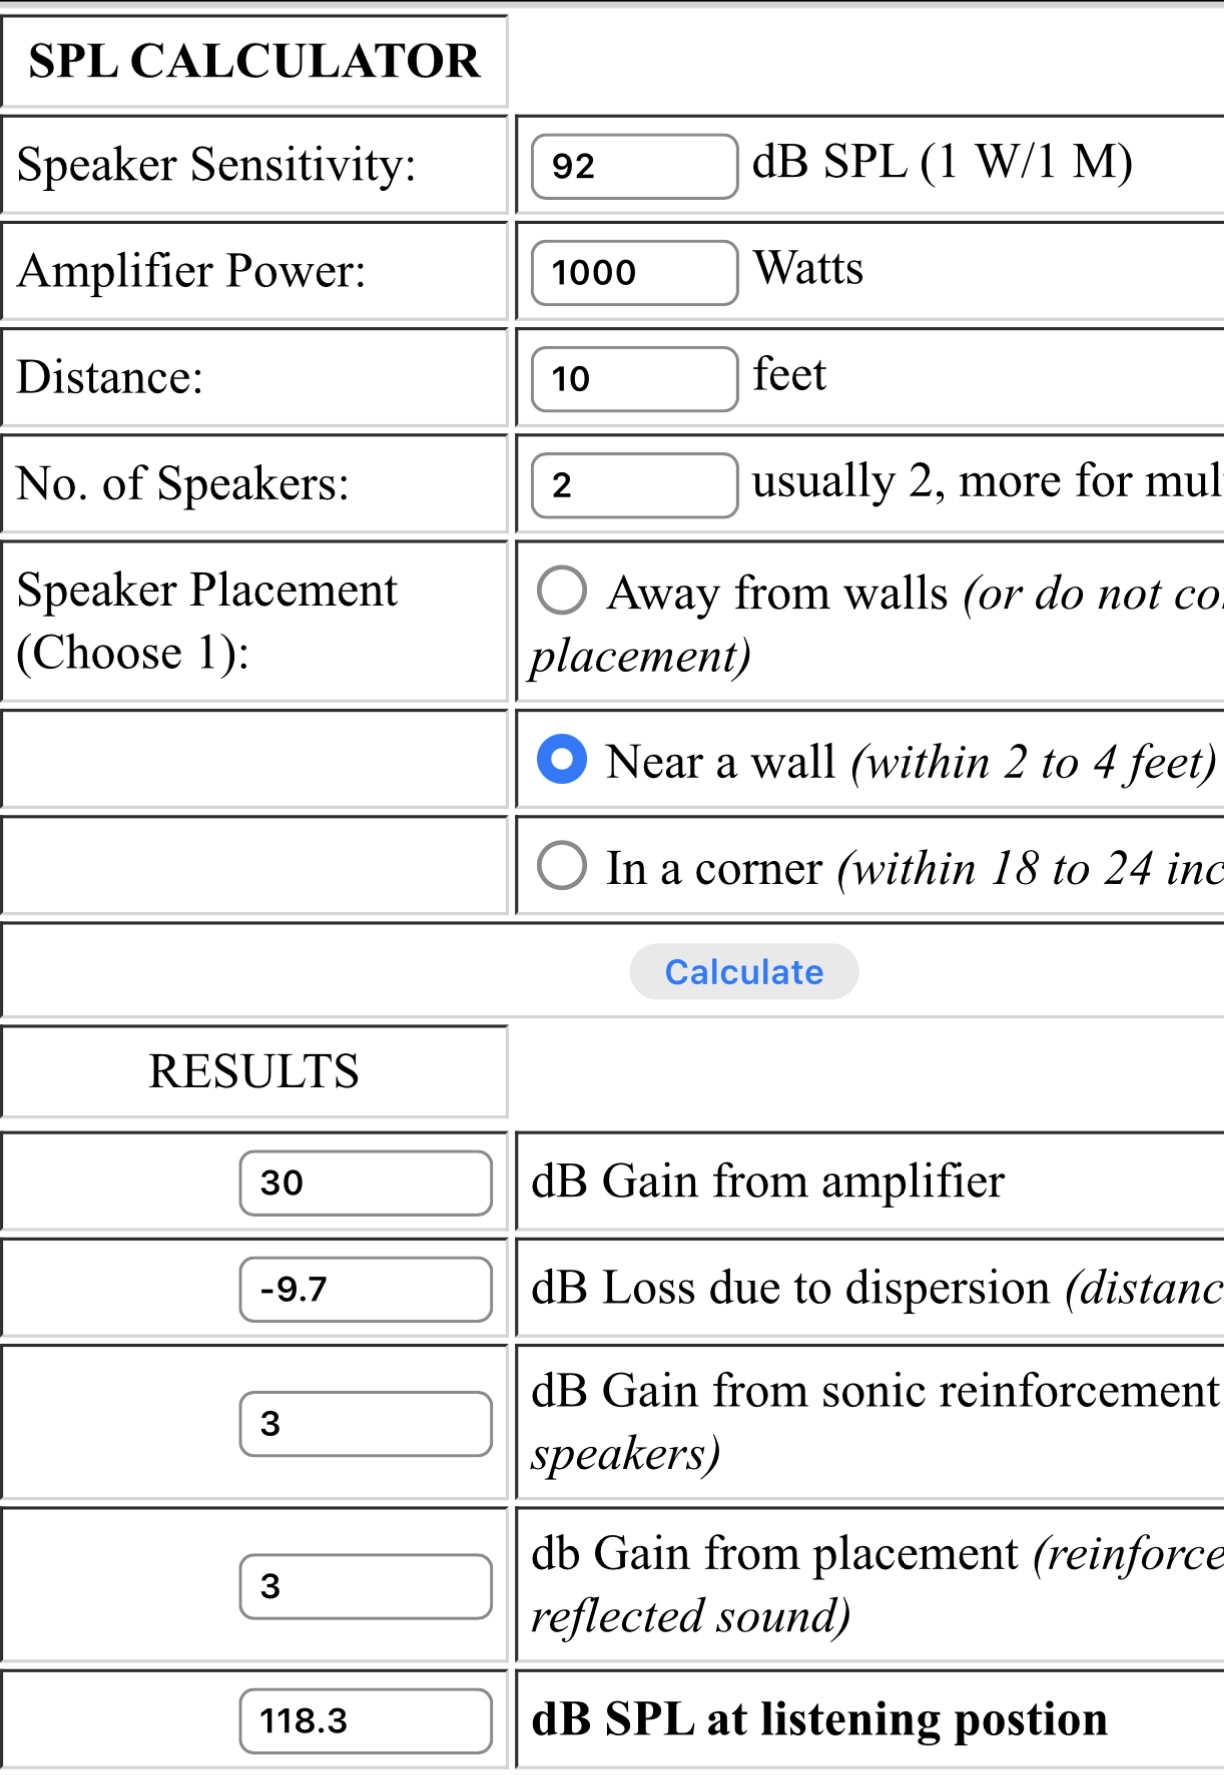Image resolution: width=1224 pixels, height=1775 pixels.
Task: Click the Distance in feet input
Action: tap(634, 378)
